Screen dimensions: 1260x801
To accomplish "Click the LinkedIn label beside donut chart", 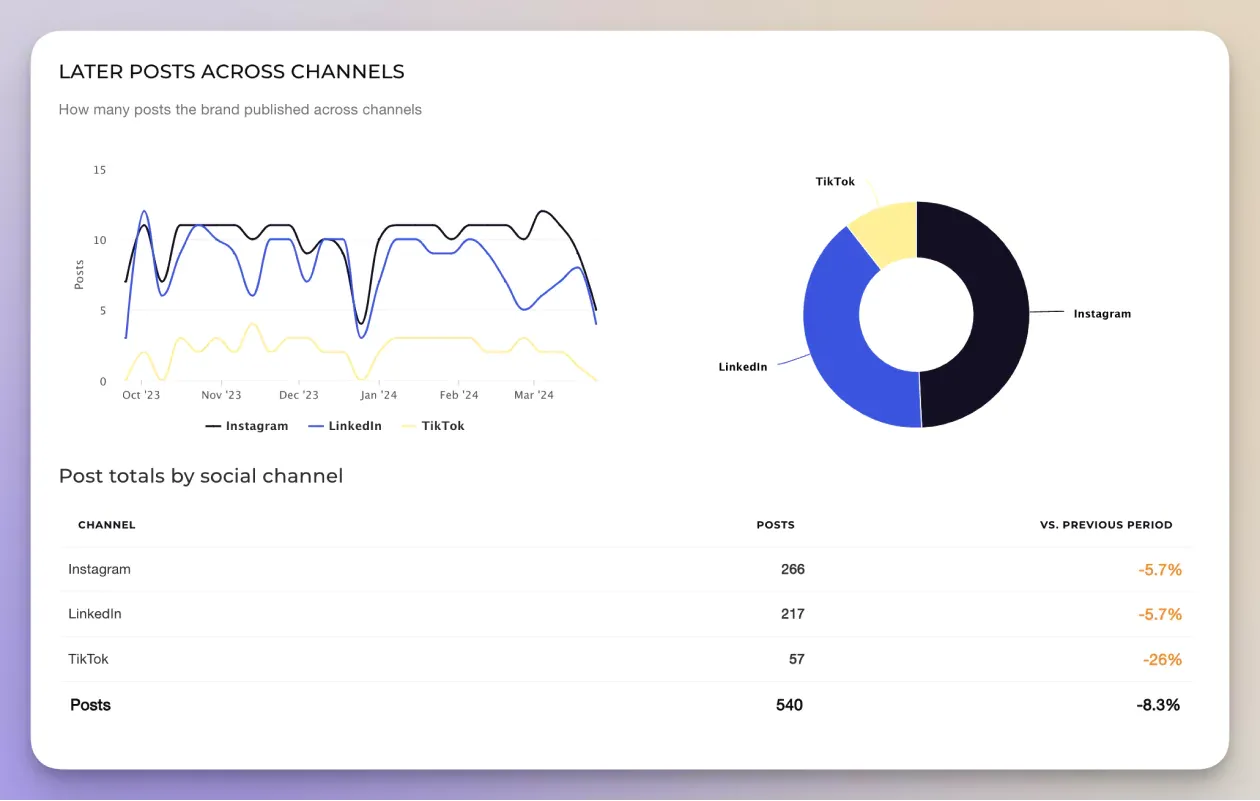I will [743, 367].
